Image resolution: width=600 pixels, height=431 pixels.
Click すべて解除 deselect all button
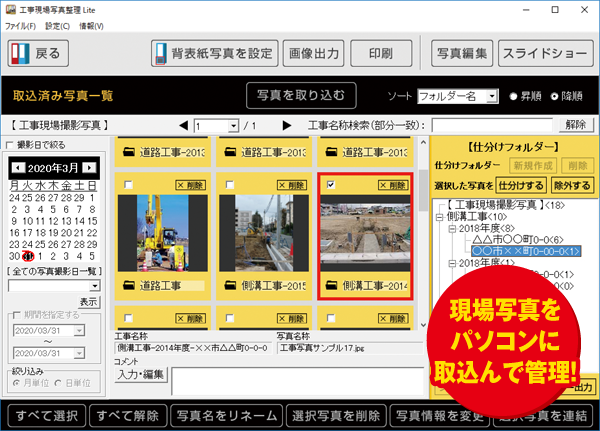coord(128,416)
